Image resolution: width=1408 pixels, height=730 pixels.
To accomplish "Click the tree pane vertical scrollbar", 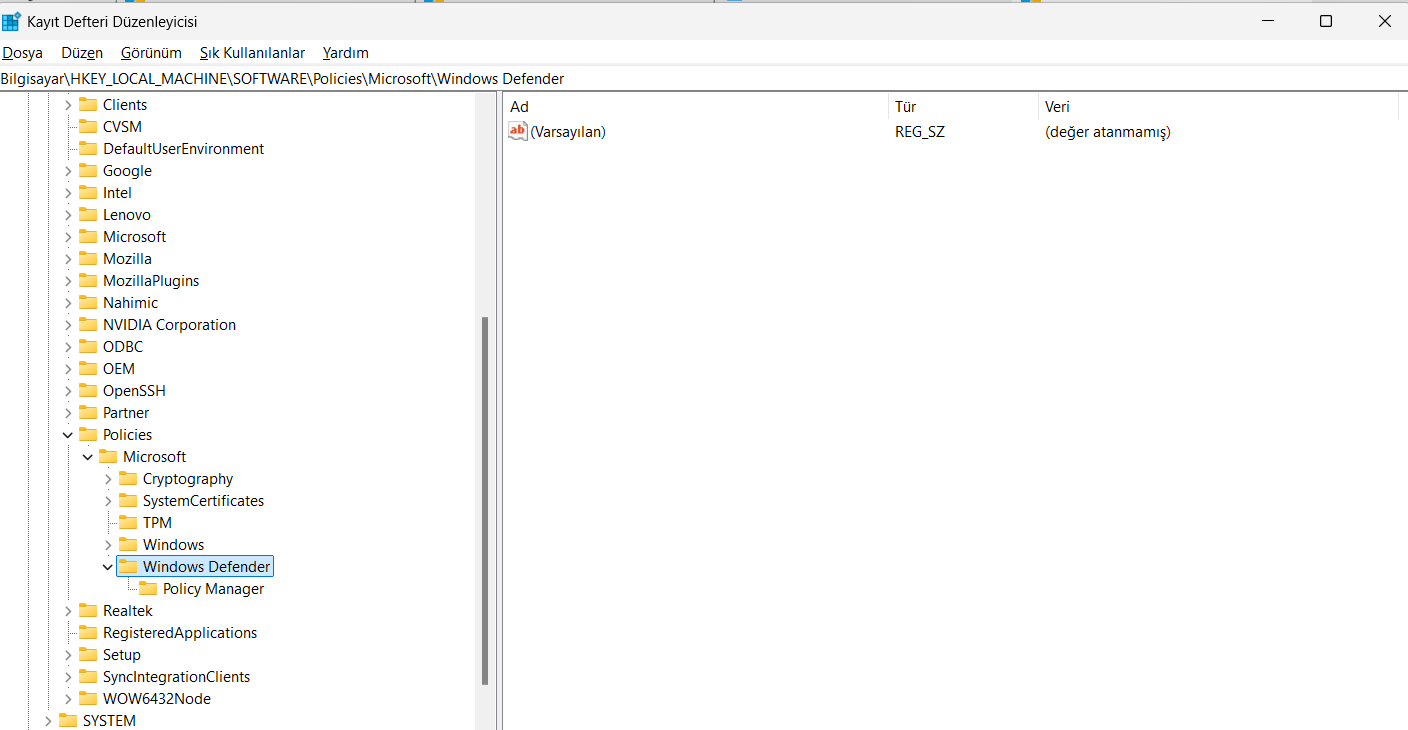I will [x=485, y=500].
